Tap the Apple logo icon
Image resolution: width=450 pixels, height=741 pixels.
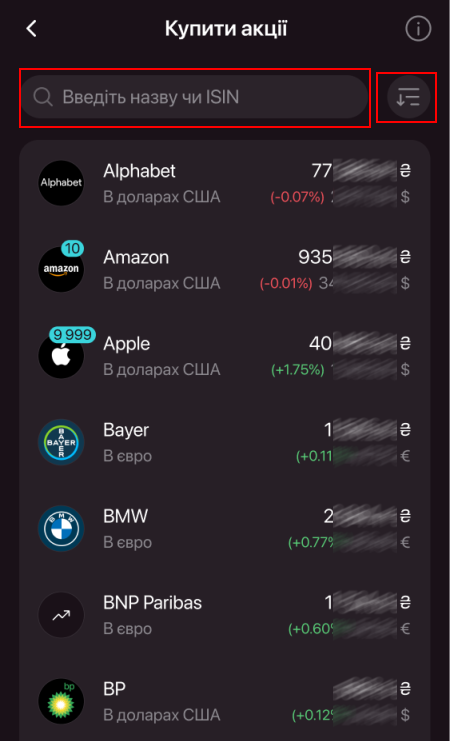click(61, 355)
